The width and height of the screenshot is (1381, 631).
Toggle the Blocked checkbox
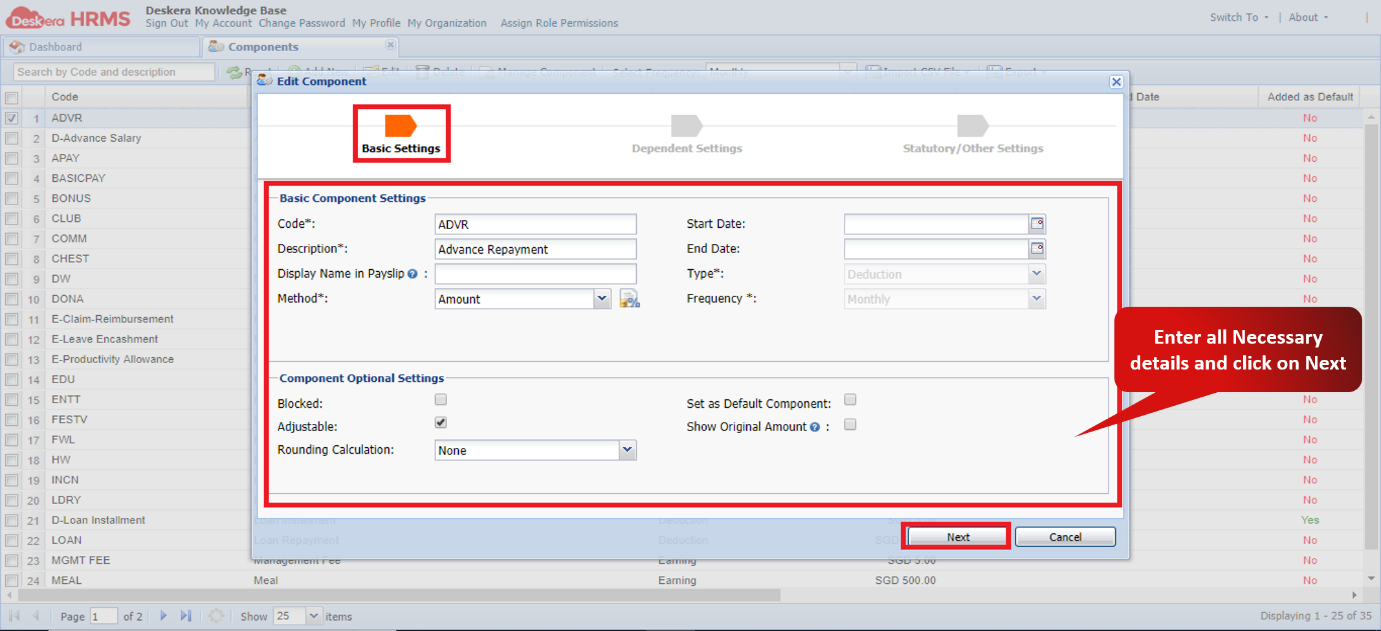[440, 400]
